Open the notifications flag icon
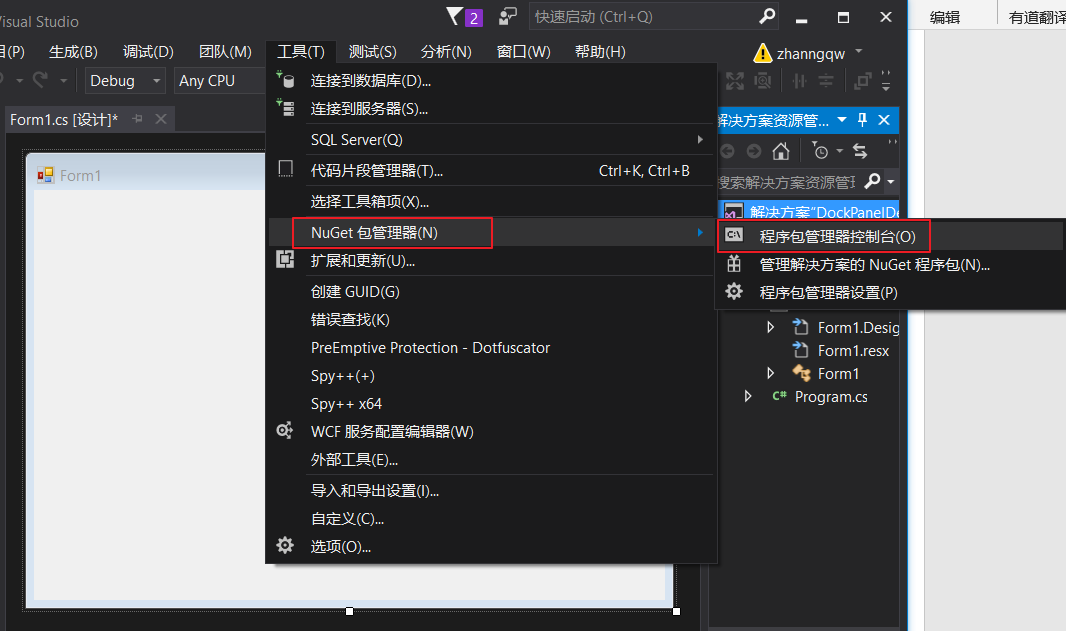The height and width of the screenshot is (631, 1066). click(x=454, y=16)
